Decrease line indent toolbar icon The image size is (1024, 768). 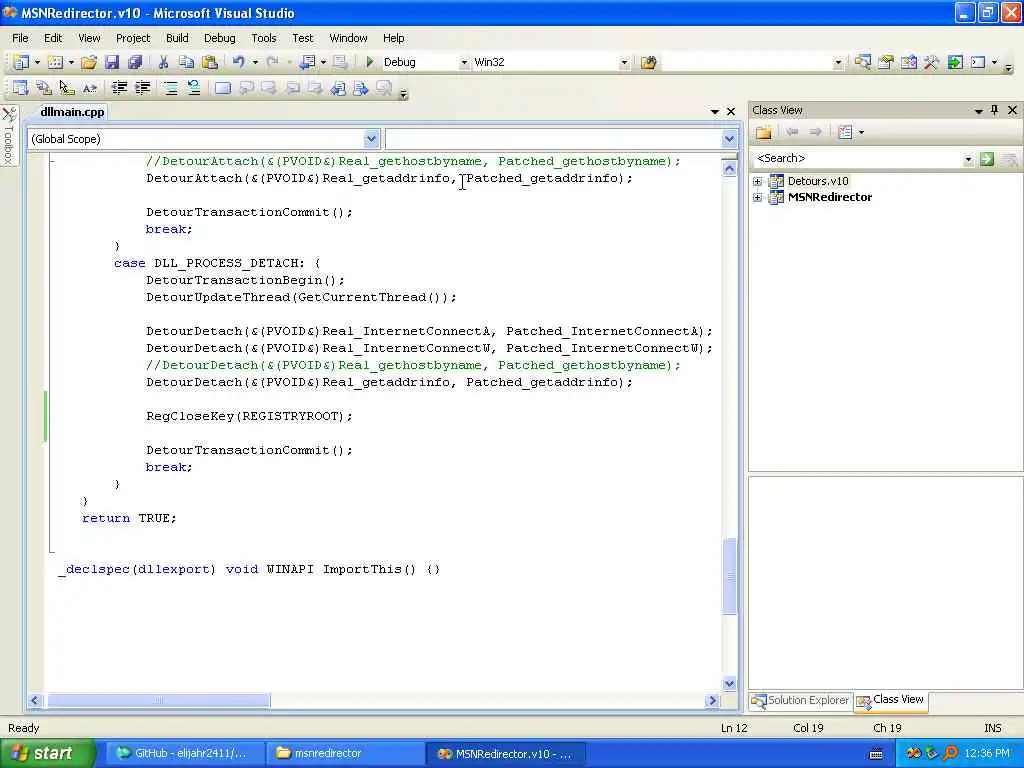[x=119, y=88]
